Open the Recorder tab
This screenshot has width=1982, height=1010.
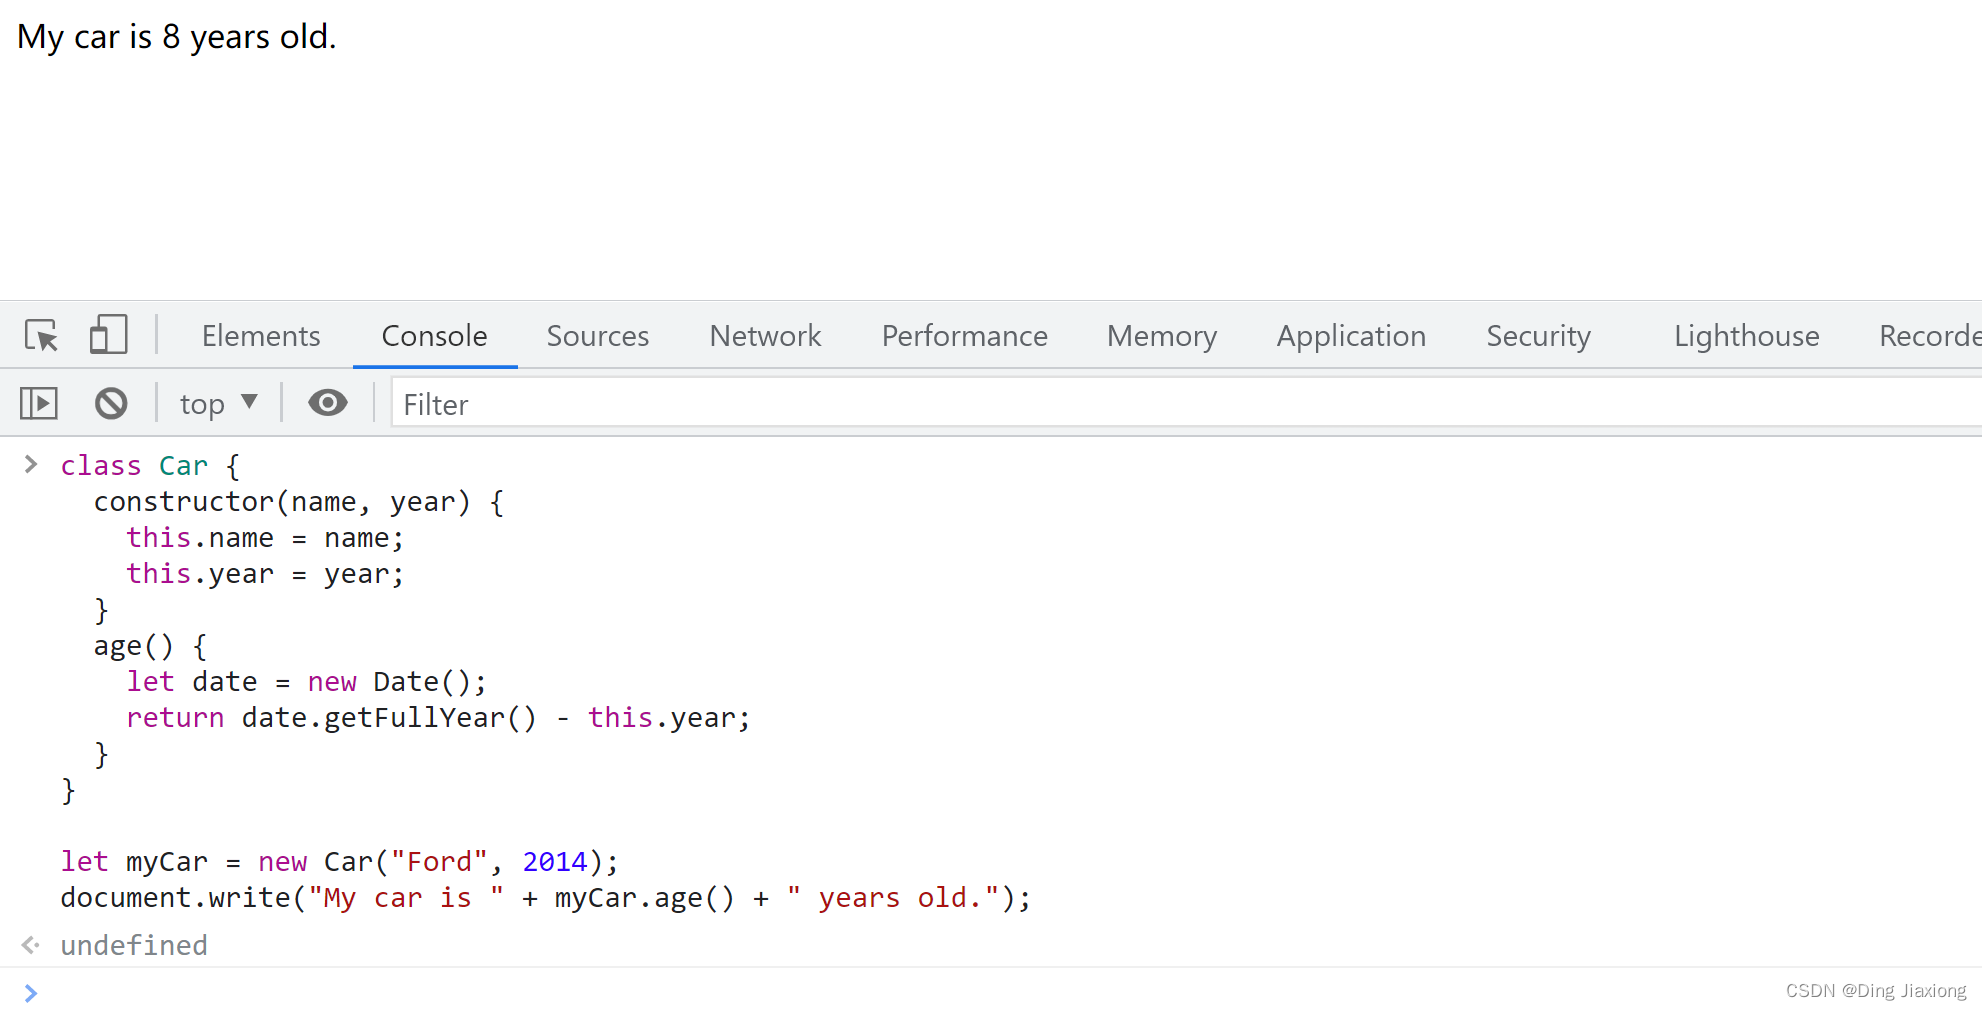click(x=1930, y=336)
